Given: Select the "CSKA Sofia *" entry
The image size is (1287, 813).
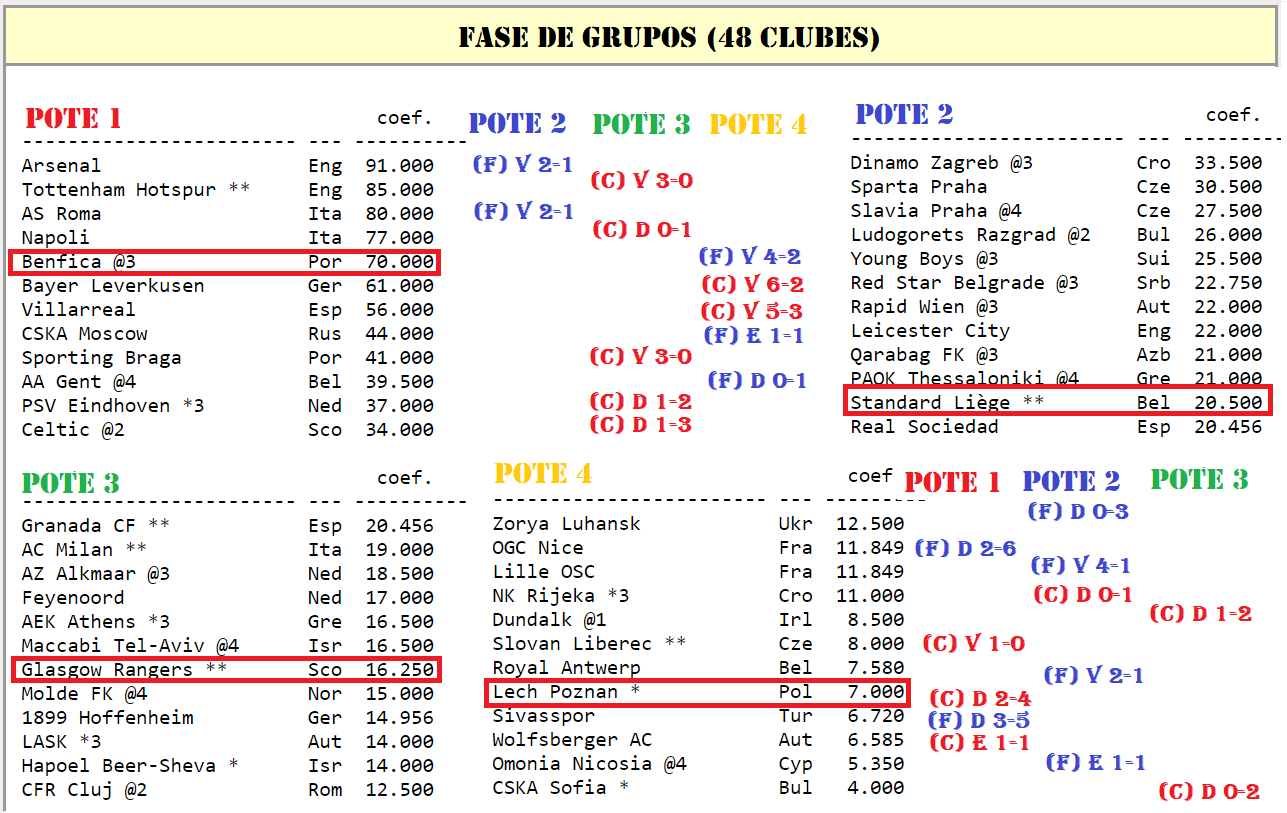Looking at the screenshot, I should (x=560, y=788).
